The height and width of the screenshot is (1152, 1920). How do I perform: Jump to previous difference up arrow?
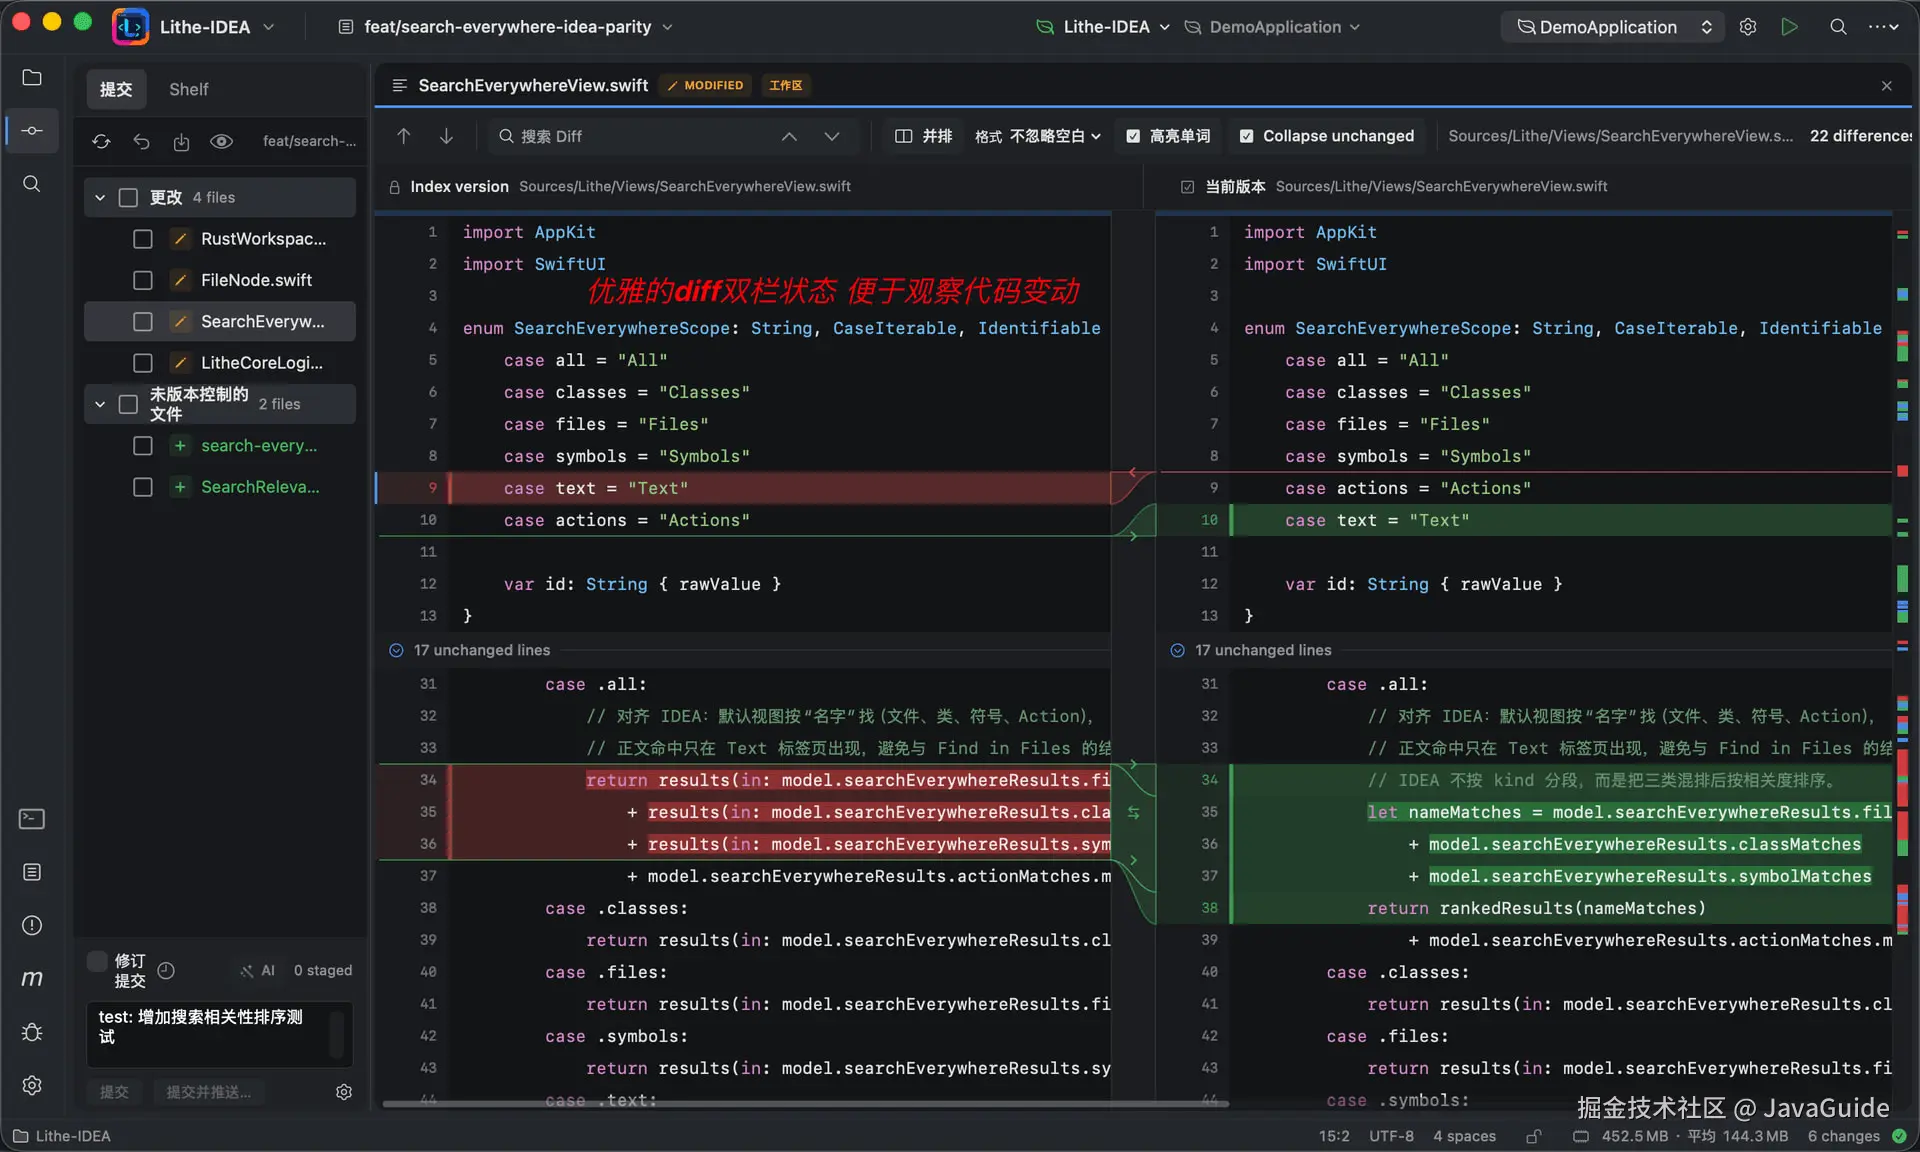tap(404, 136)
